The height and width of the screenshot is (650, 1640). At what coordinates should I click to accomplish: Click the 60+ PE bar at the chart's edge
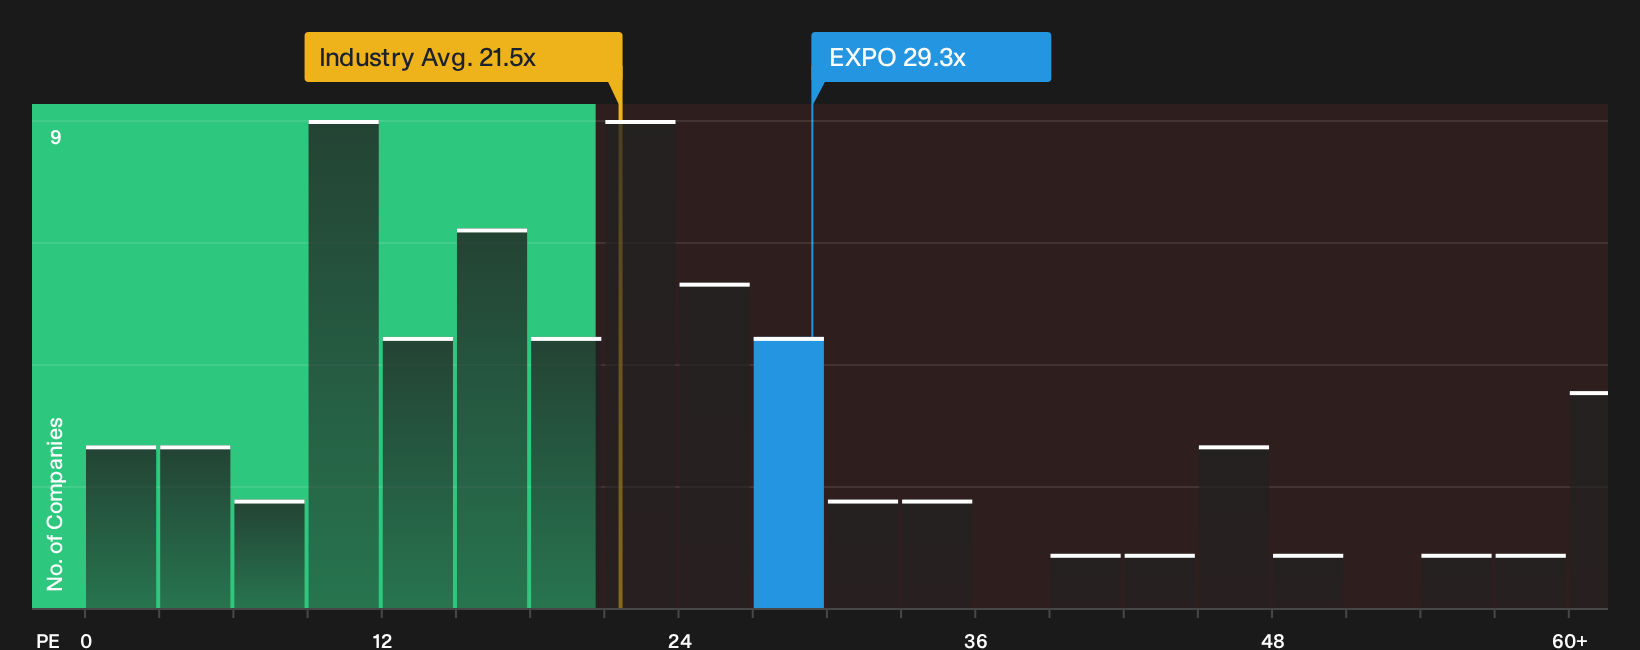tap(1589, 500)
